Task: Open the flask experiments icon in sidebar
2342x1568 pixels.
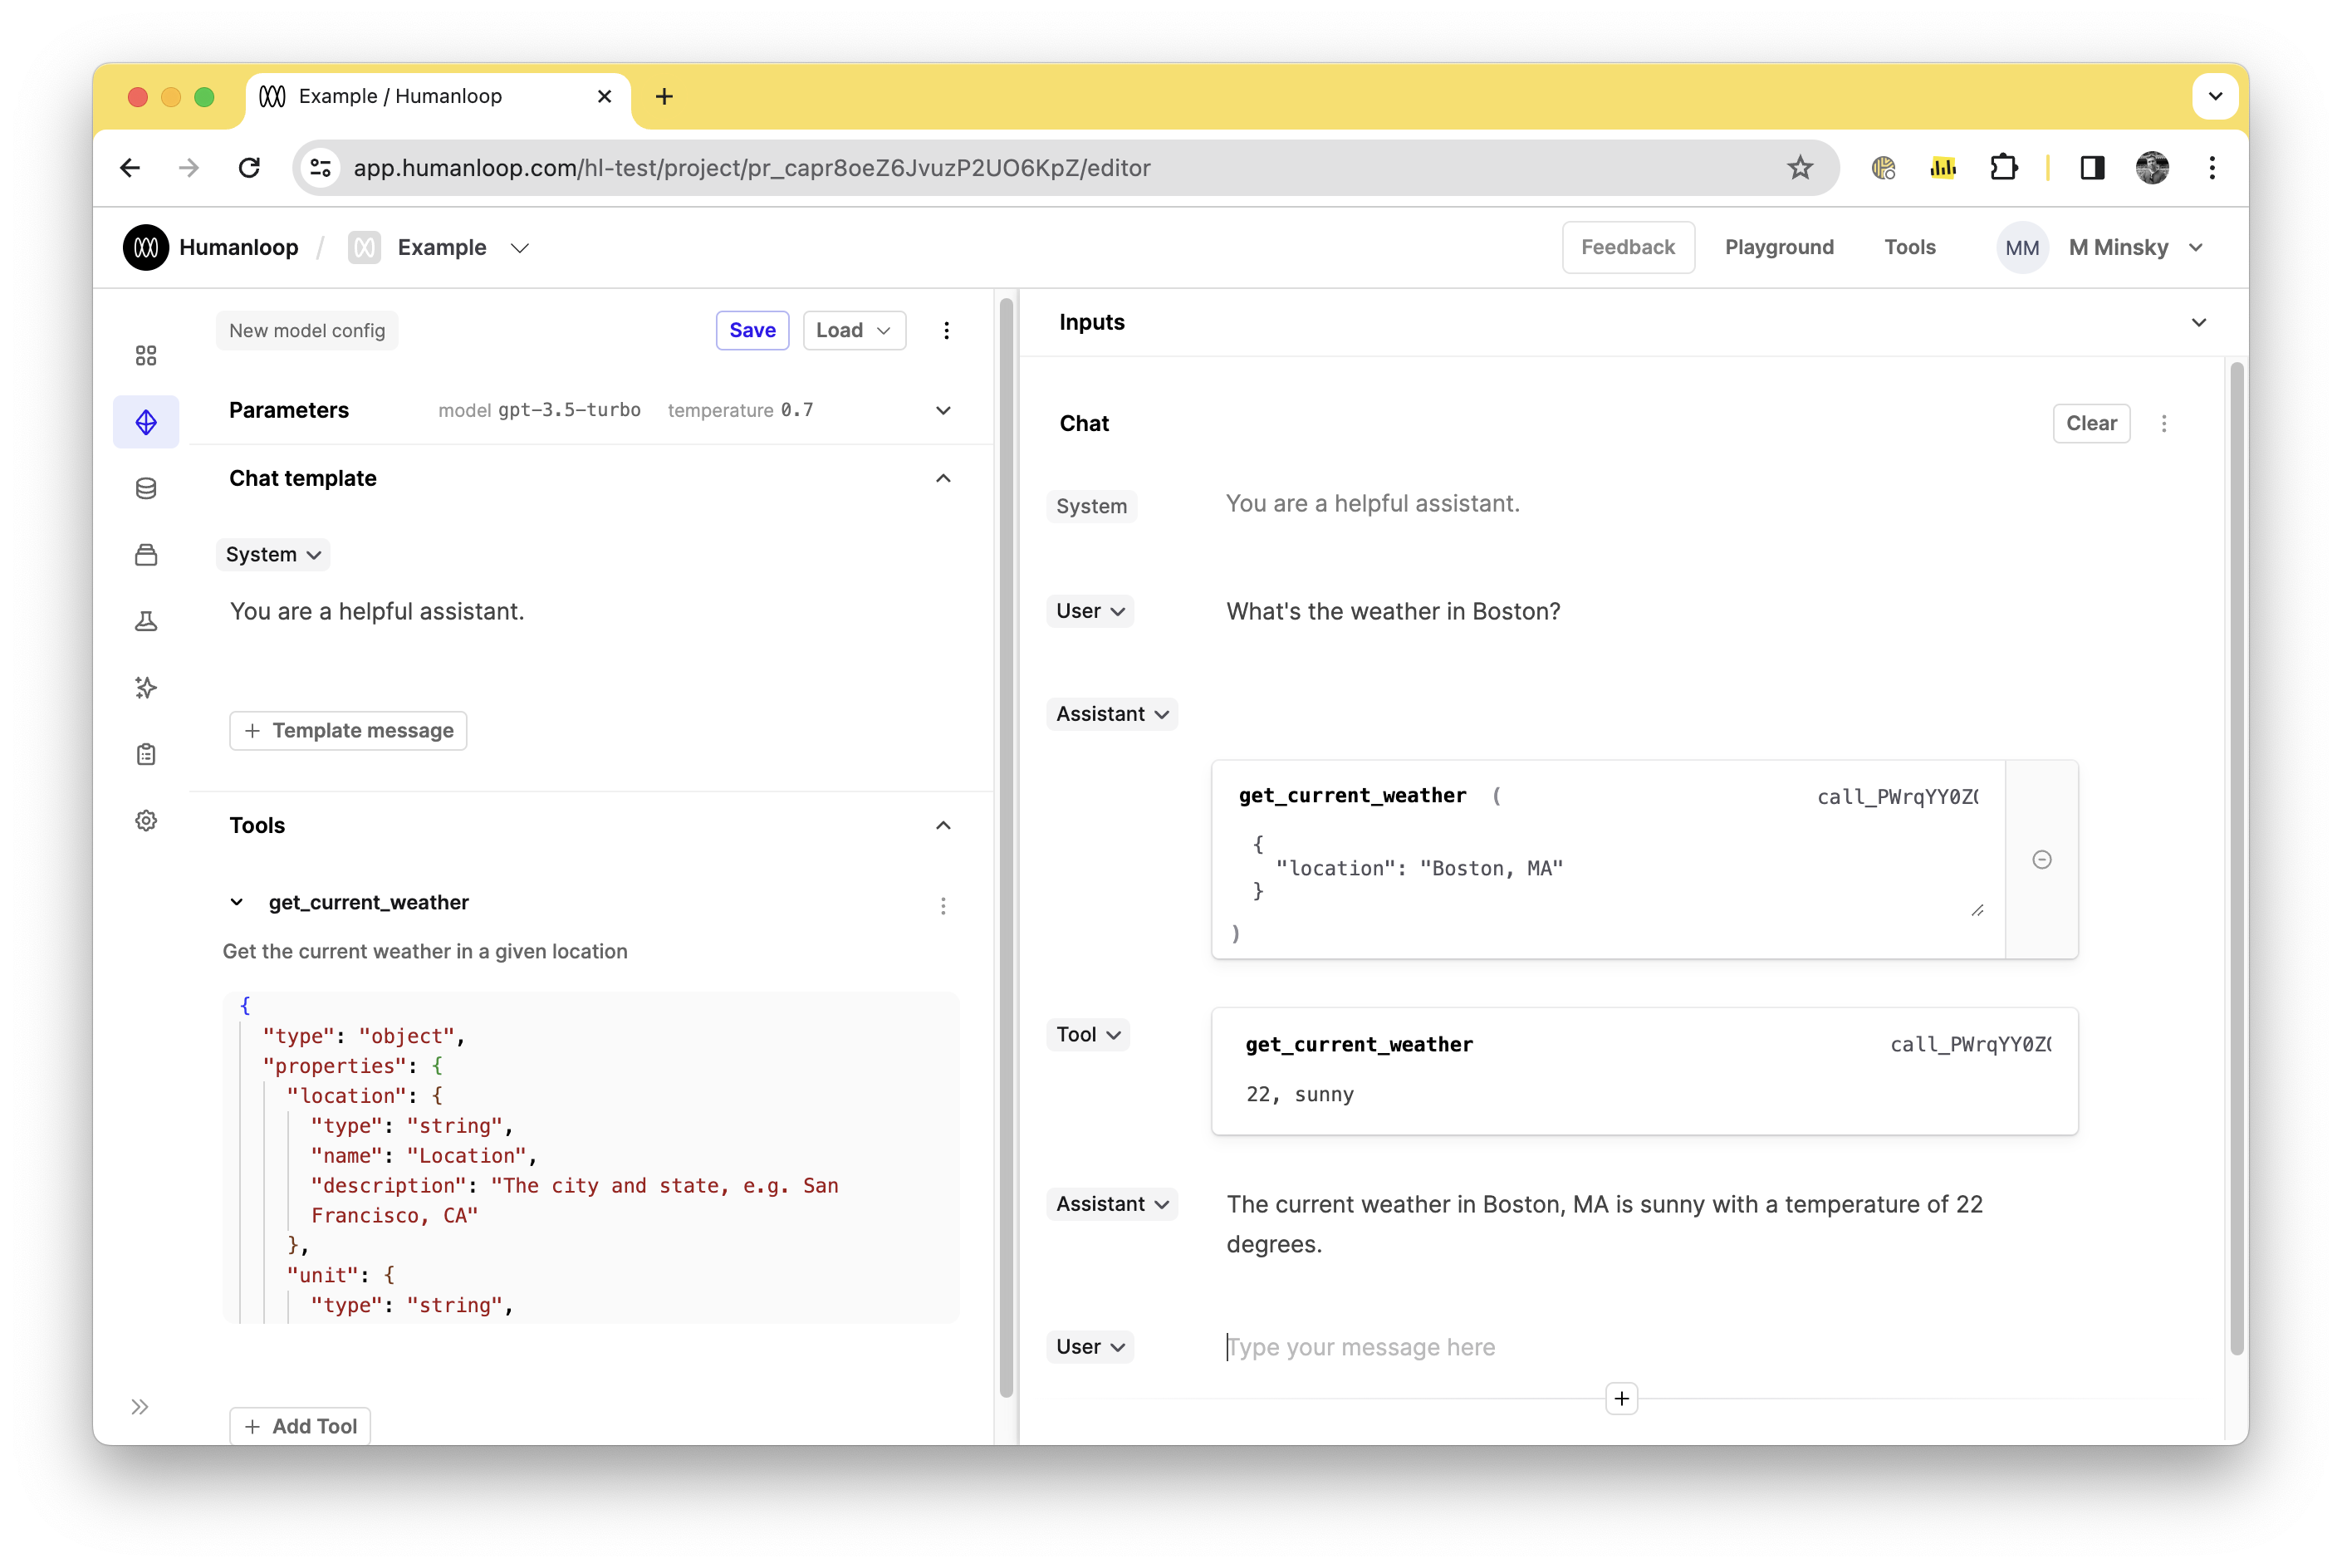Action: (x=146, y=621)
